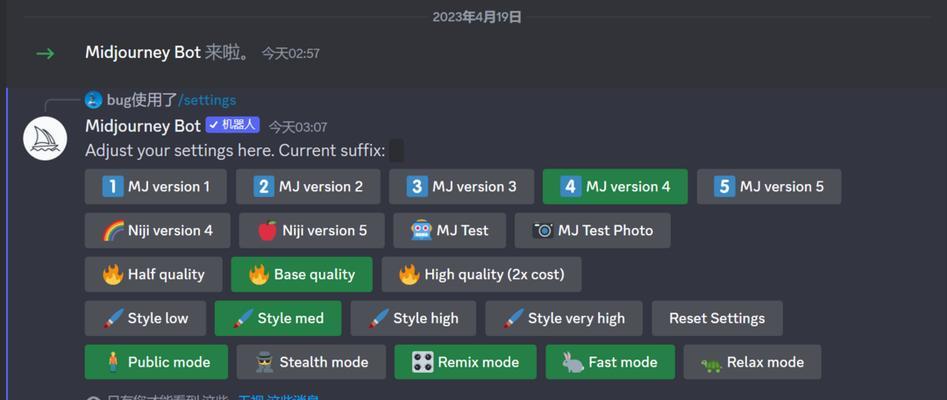947x400 pixels.
Task: Toggle Public mode button
Action: coord(156,362)
